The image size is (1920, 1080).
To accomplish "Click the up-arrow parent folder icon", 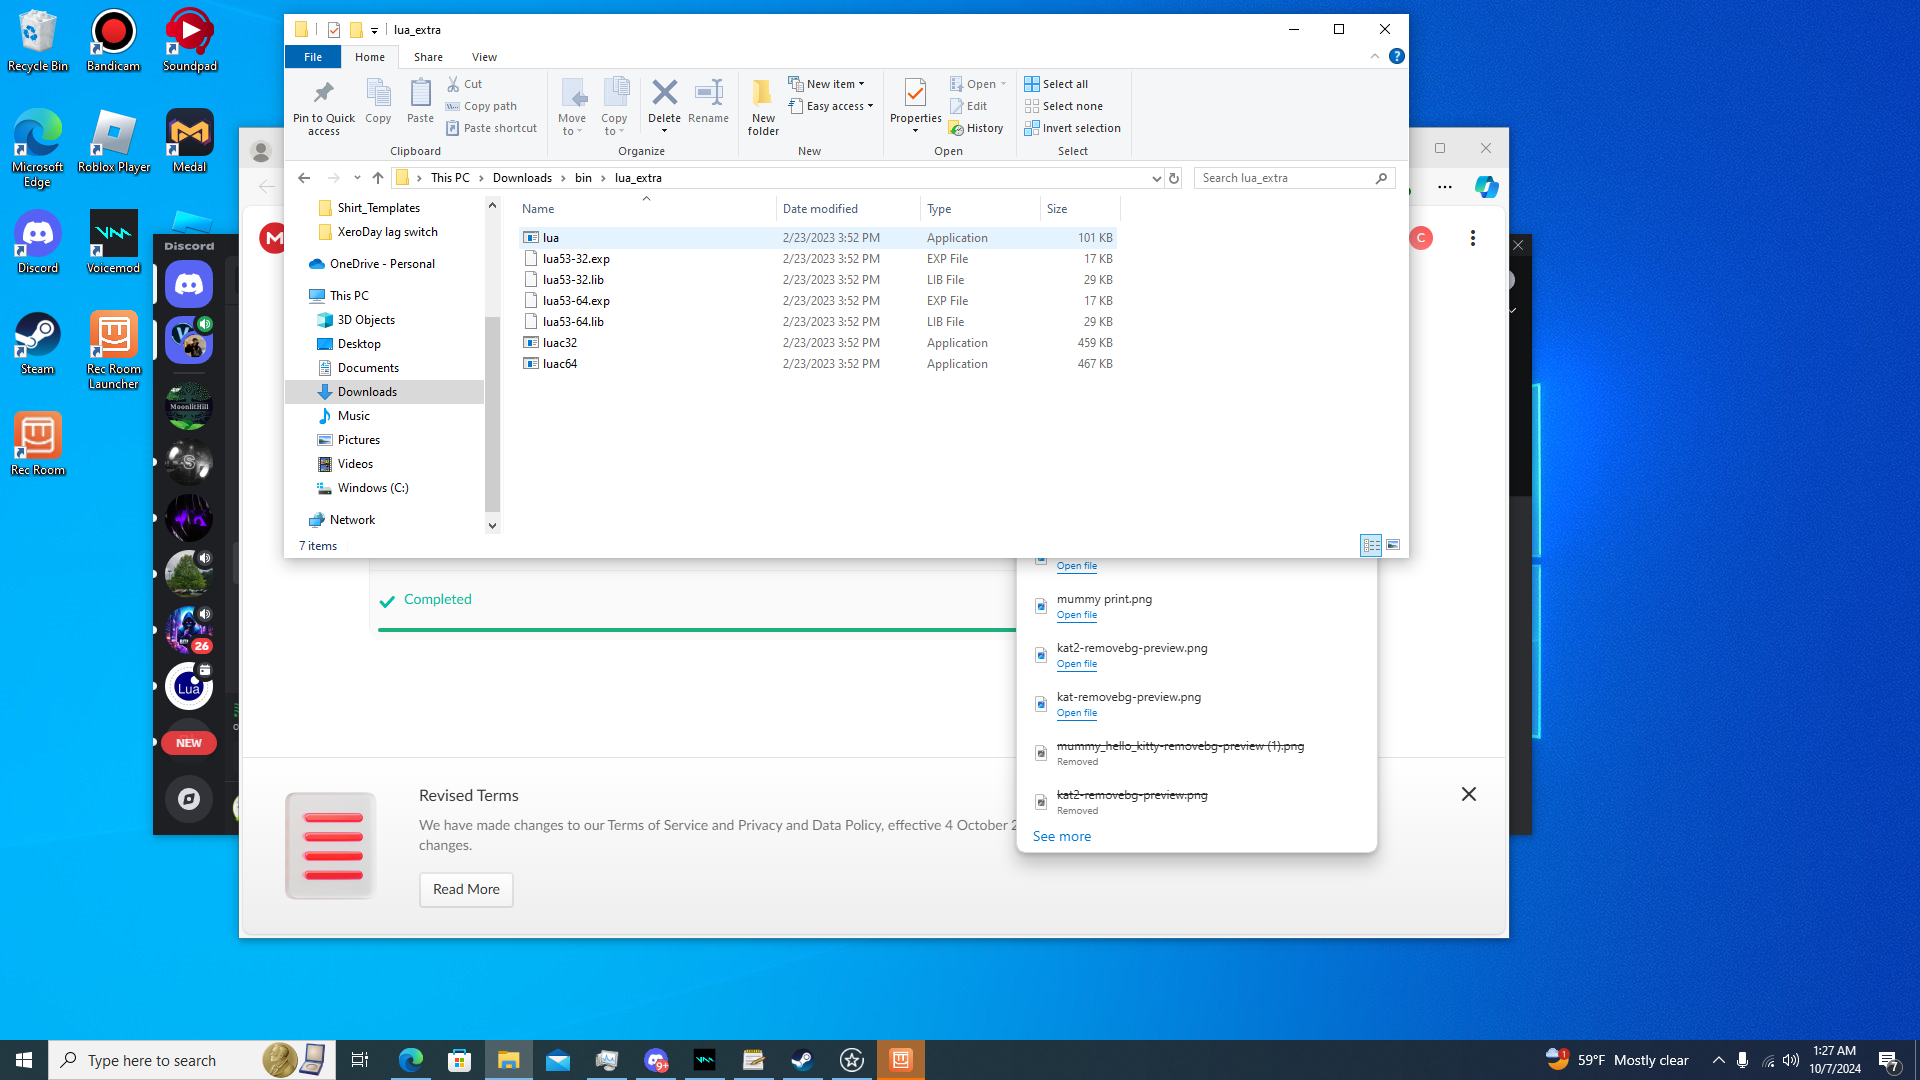I will click(x=377, y=178).
